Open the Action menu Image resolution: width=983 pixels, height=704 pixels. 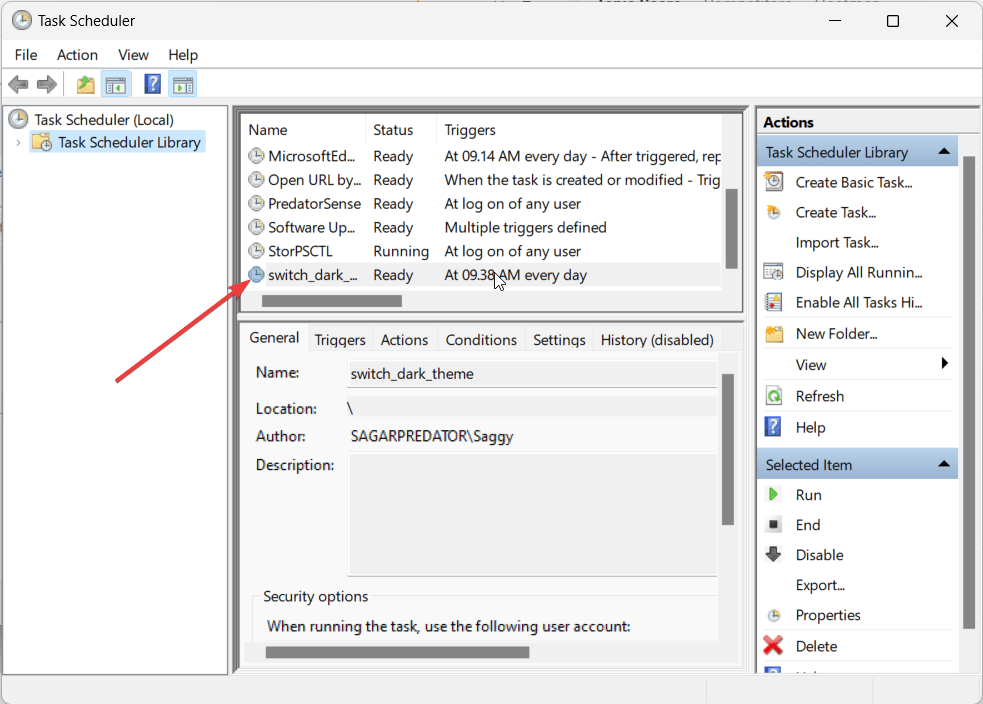[x=77, y=55]
